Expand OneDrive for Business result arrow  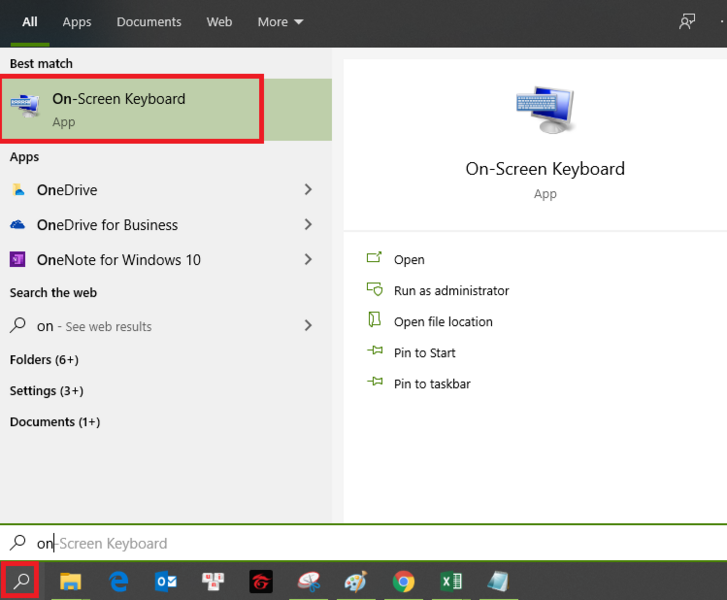[x=308, y=225]
